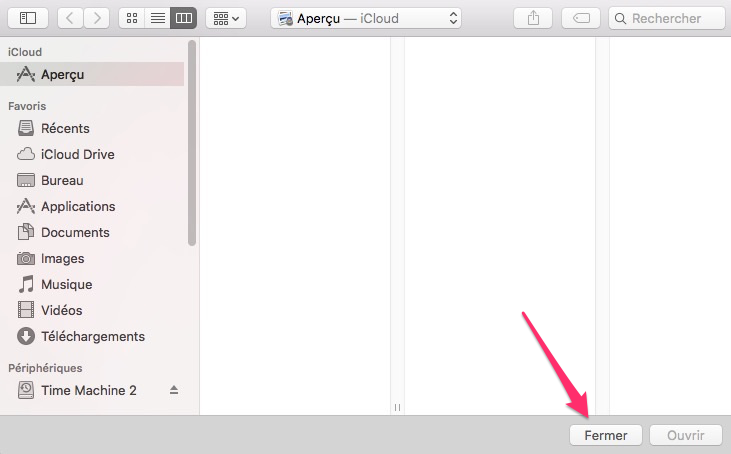Click the Rechercher search field
Screen dimensions: 731x454
tap(667, 18)
